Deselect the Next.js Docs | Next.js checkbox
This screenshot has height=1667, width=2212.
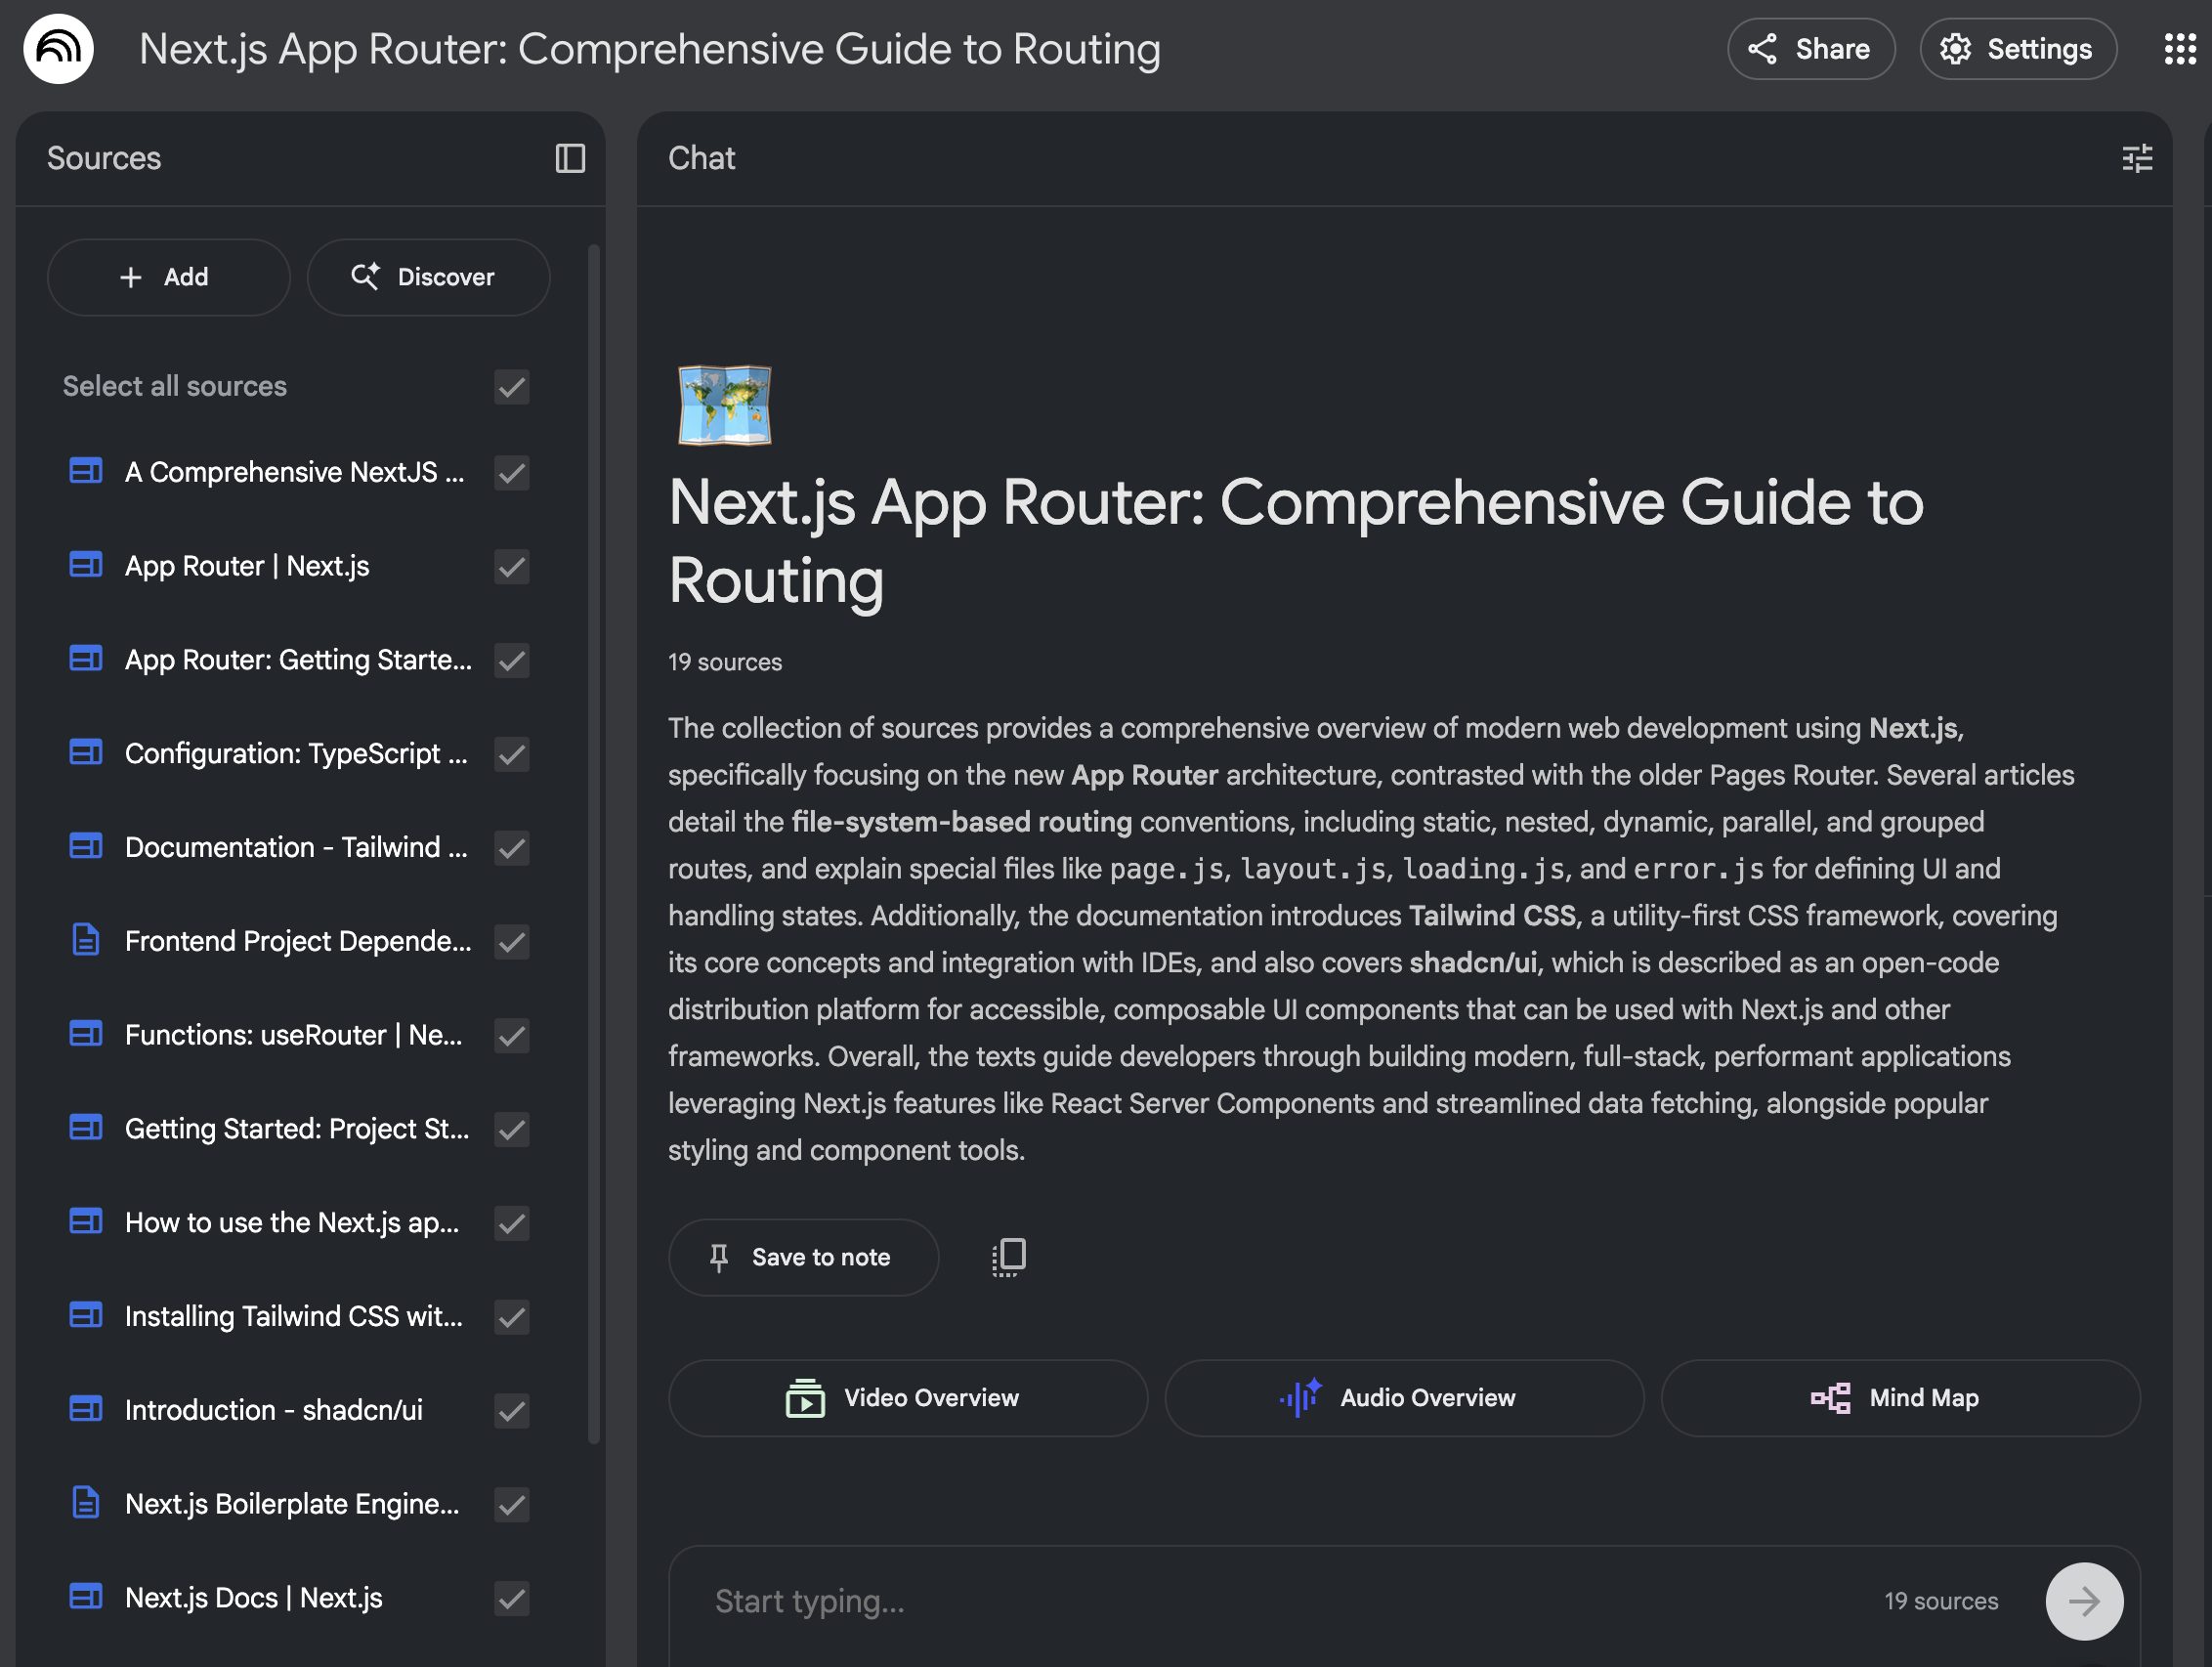pos(512,1598)
